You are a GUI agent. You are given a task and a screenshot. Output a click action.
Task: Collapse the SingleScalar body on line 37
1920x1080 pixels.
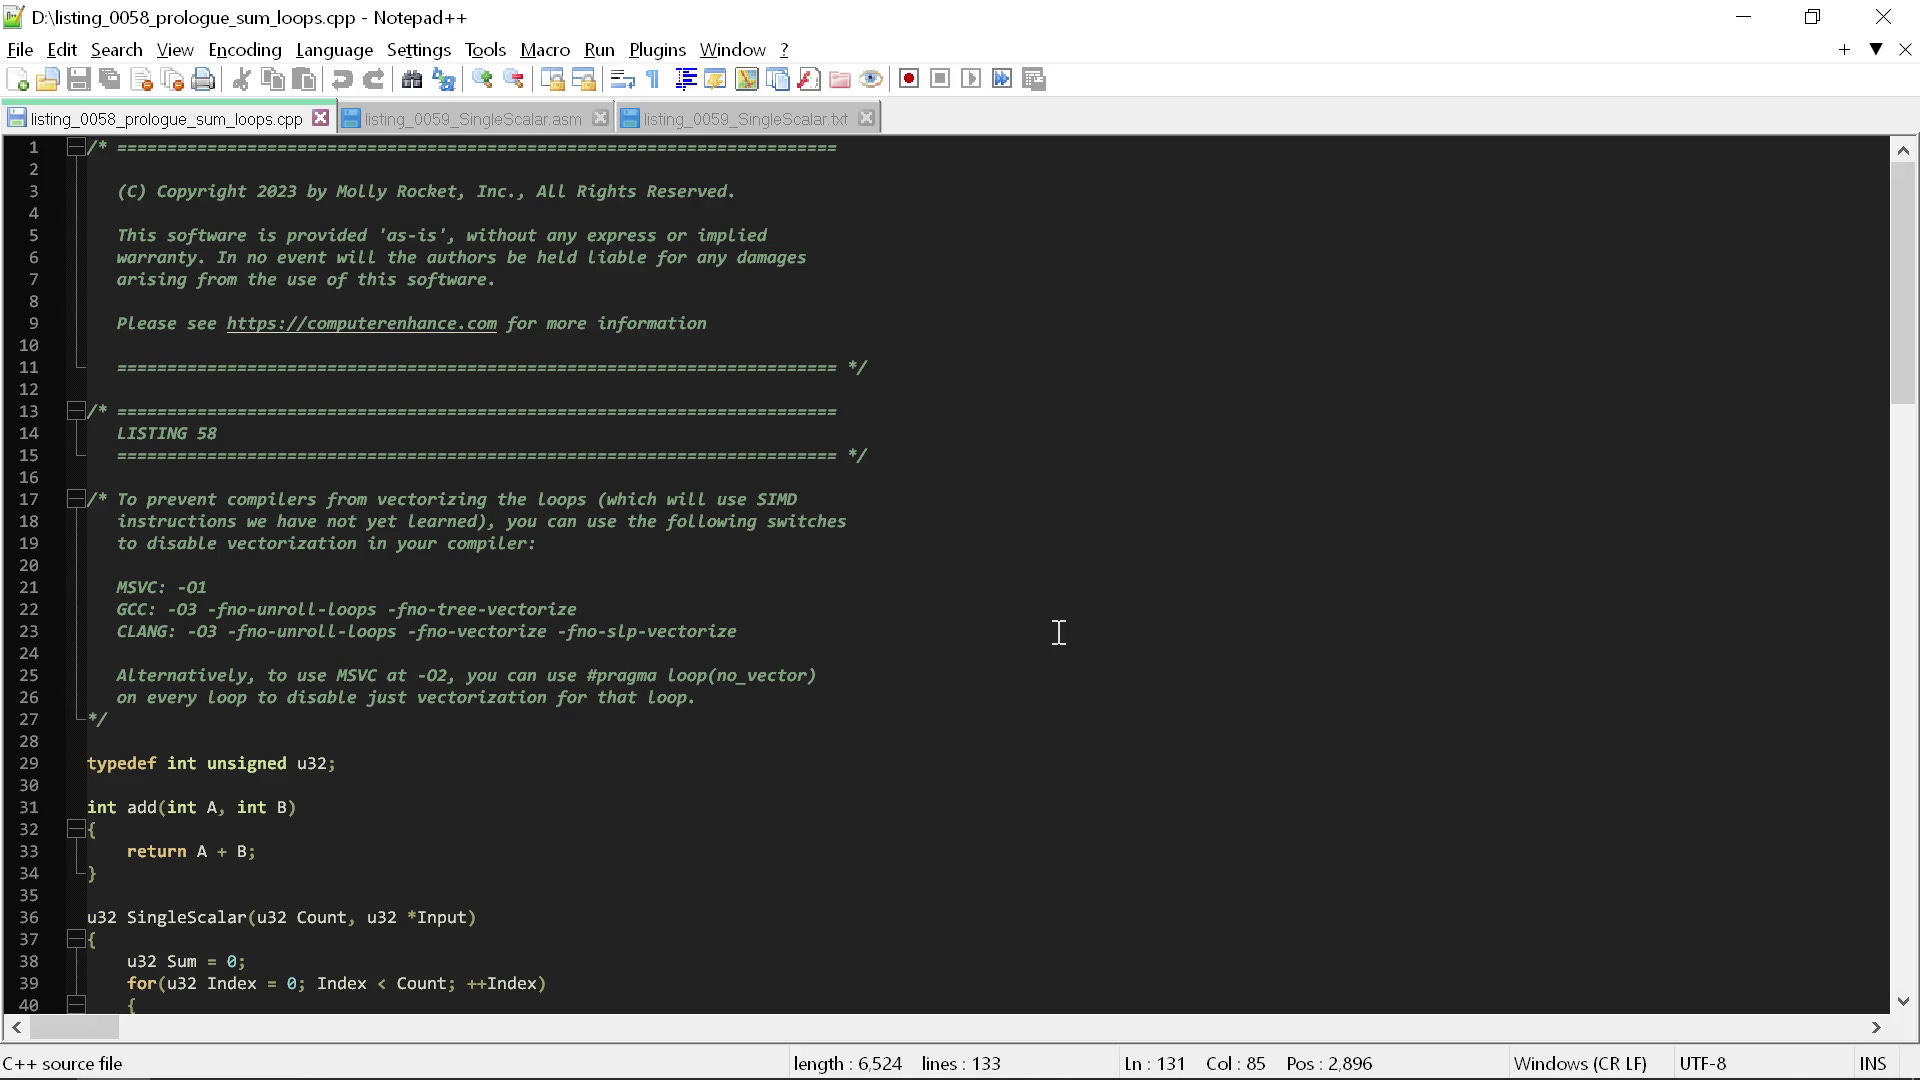click(x=76, y=939)
